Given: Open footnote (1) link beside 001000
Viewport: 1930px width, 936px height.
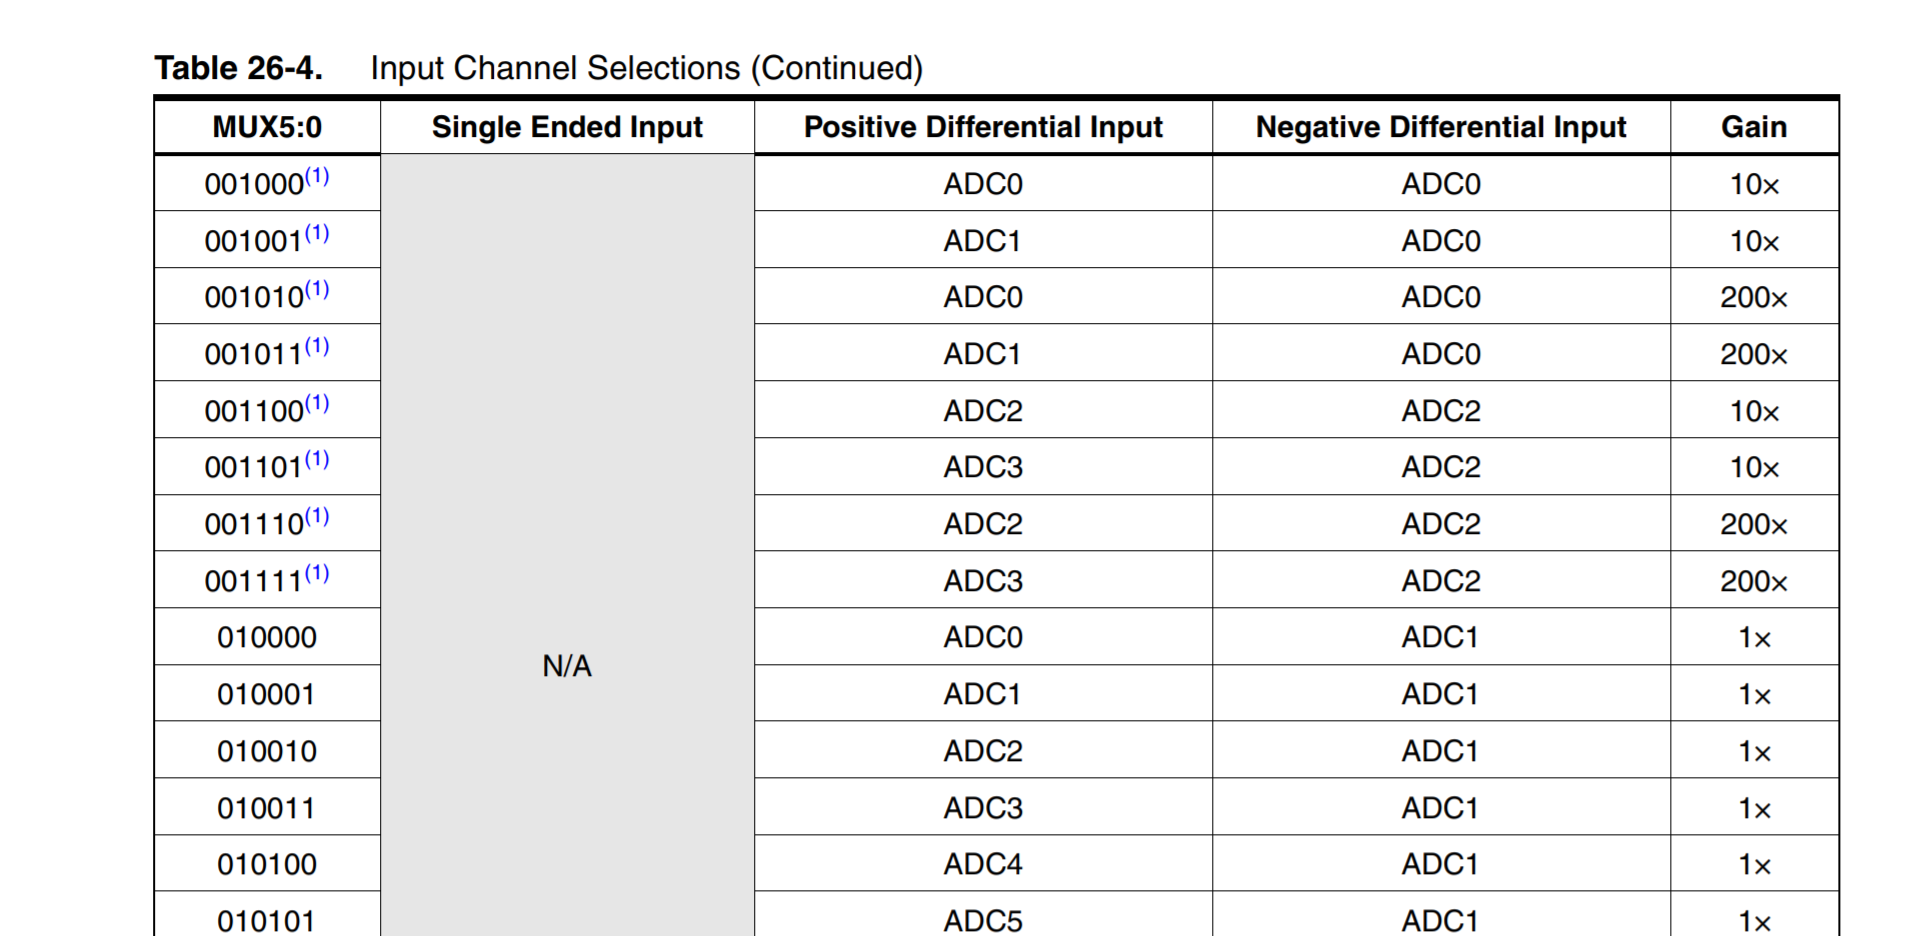Looking at the screenshot, I should (317, 177).
